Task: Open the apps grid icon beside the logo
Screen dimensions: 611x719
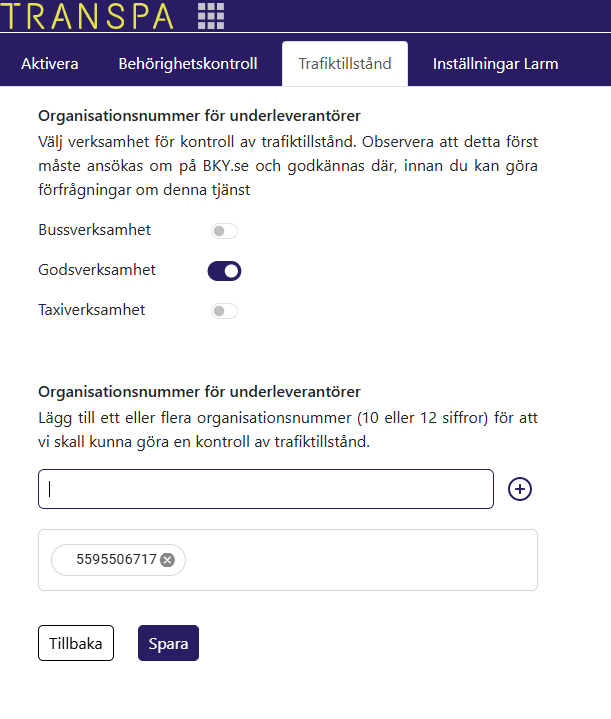Action: point(211,15)
